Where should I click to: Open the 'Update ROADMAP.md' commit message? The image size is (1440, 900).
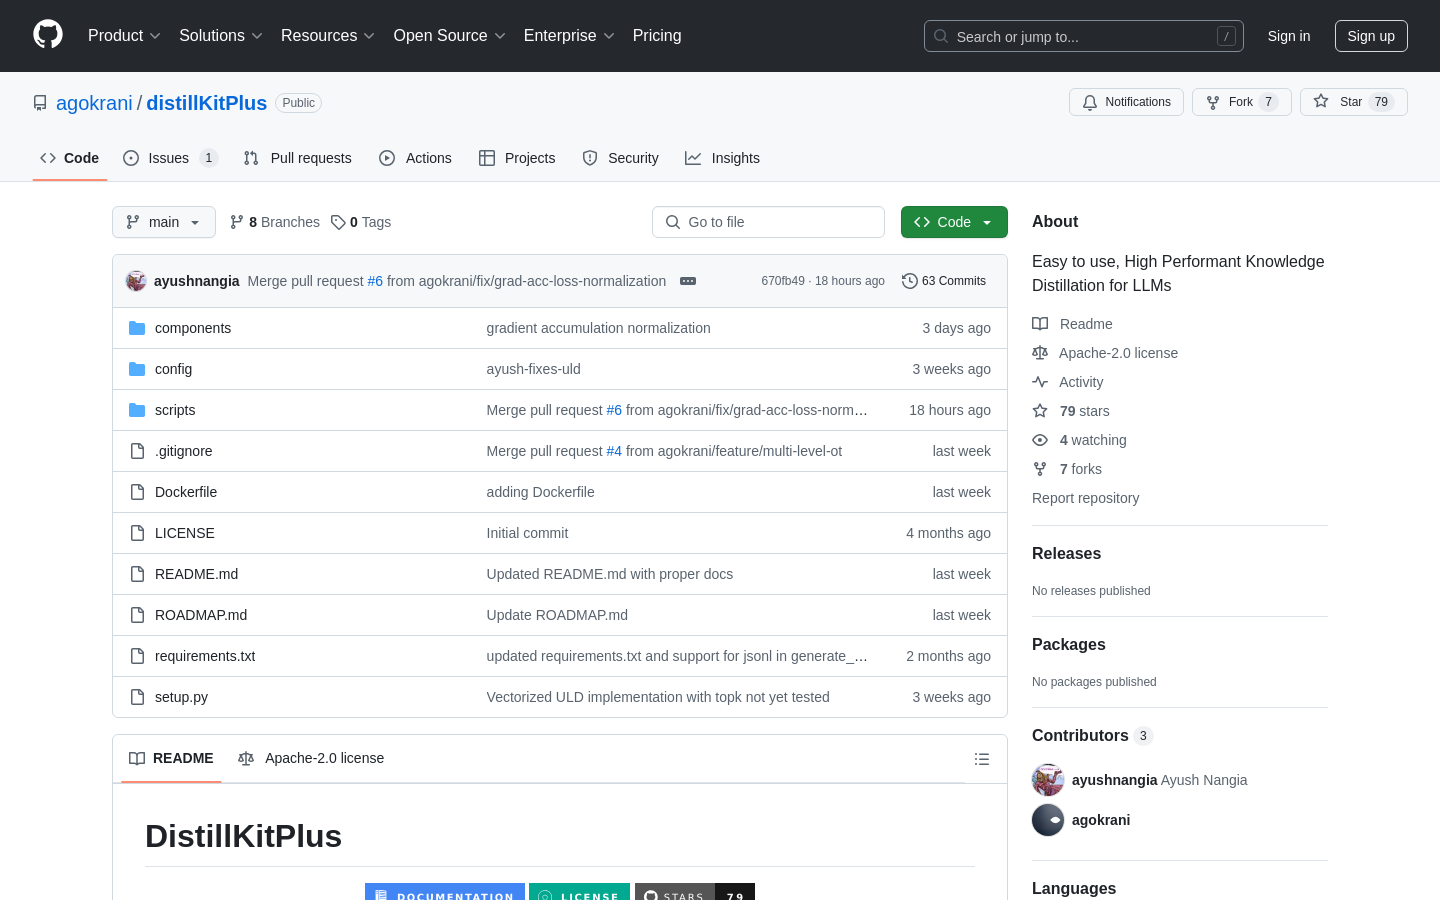(x=557, y=615)
